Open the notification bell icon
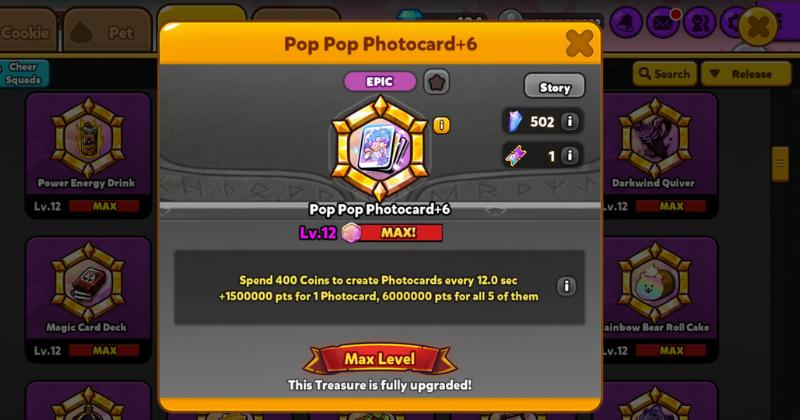 (x=626, y=23)
